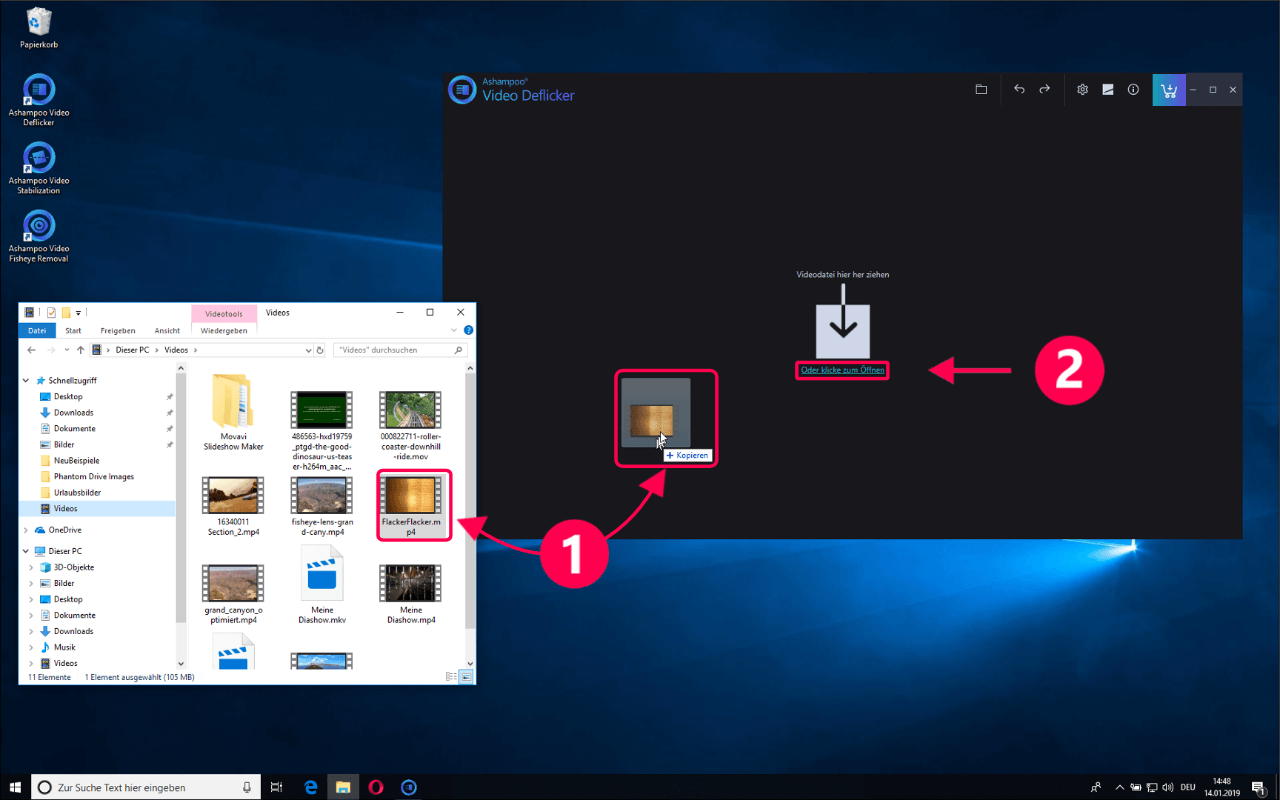The image size is (1280, 800).
Task: Select Ashampoo Video Deflicker desktop shortcut
Action: click(x=40, y=100)
